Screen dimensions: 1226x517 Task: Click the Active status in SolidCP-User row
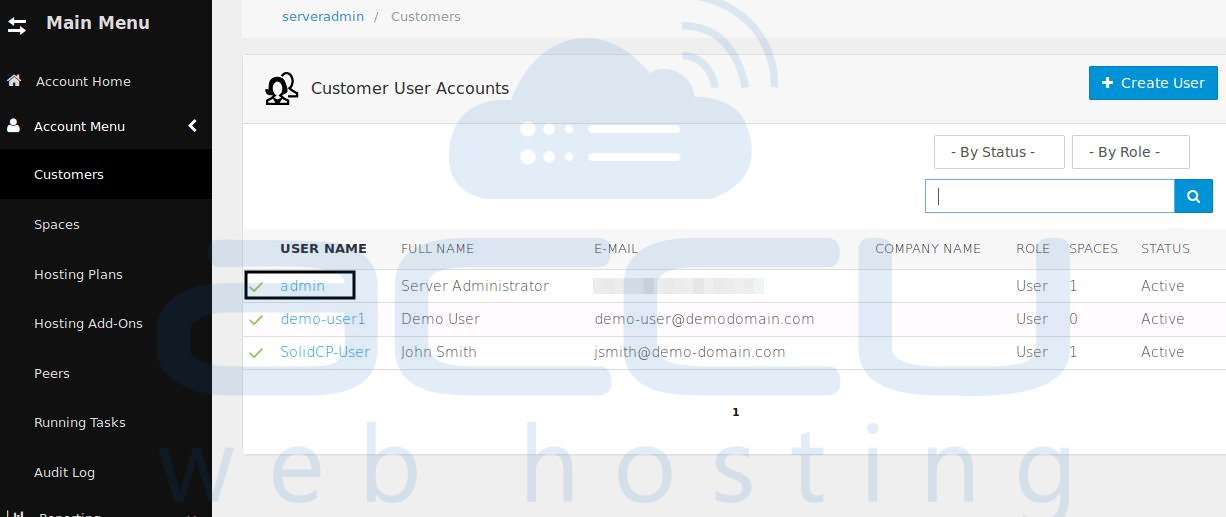pyautogui.click(x=1162, y=352)
